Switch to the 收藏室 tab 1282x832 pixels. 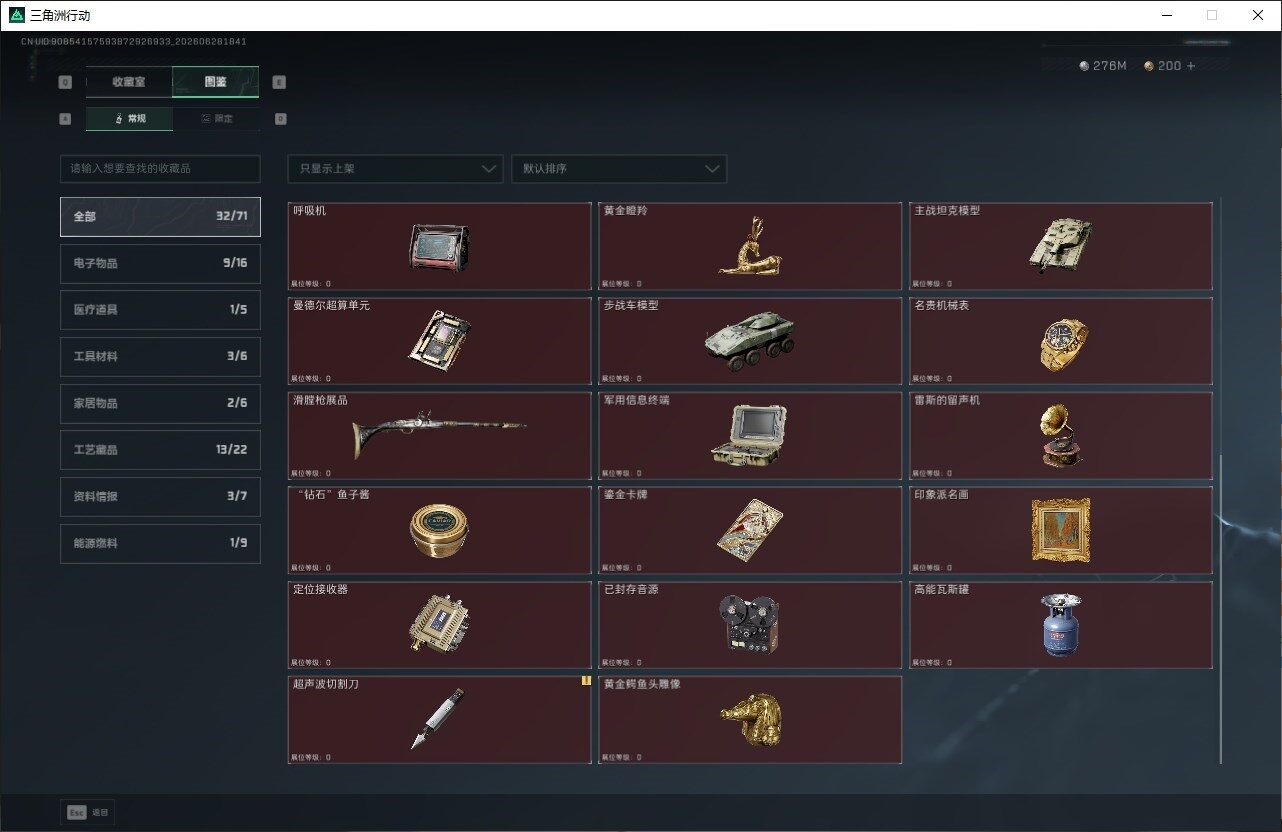point(129,82)
